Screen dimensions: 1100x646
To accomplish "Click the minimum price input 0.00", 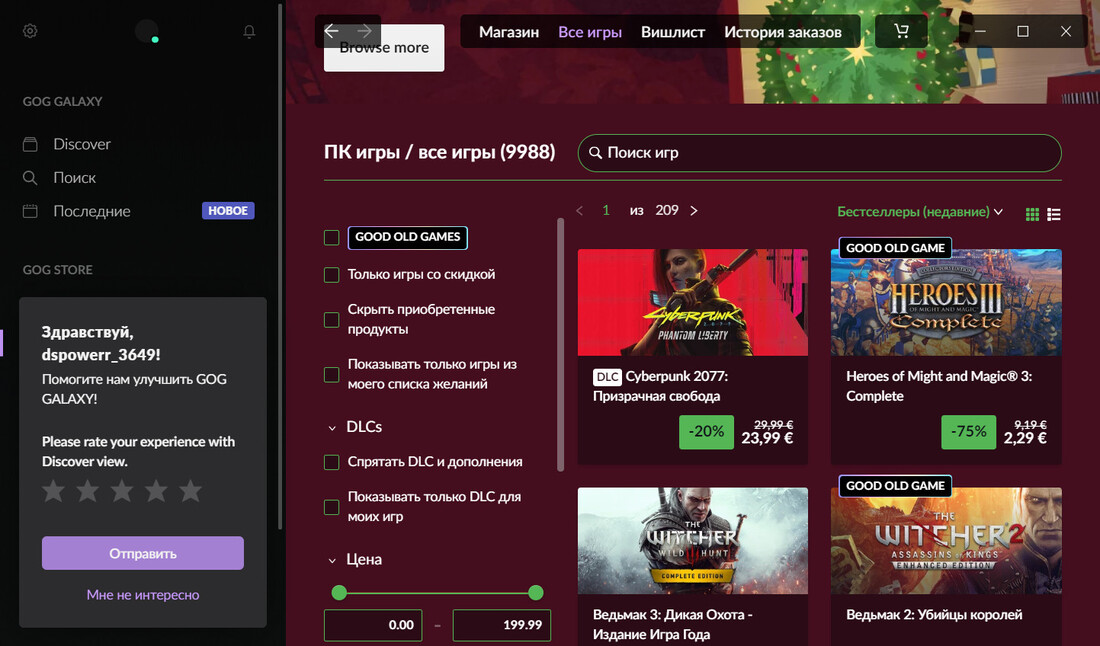I will click(373, 625).
